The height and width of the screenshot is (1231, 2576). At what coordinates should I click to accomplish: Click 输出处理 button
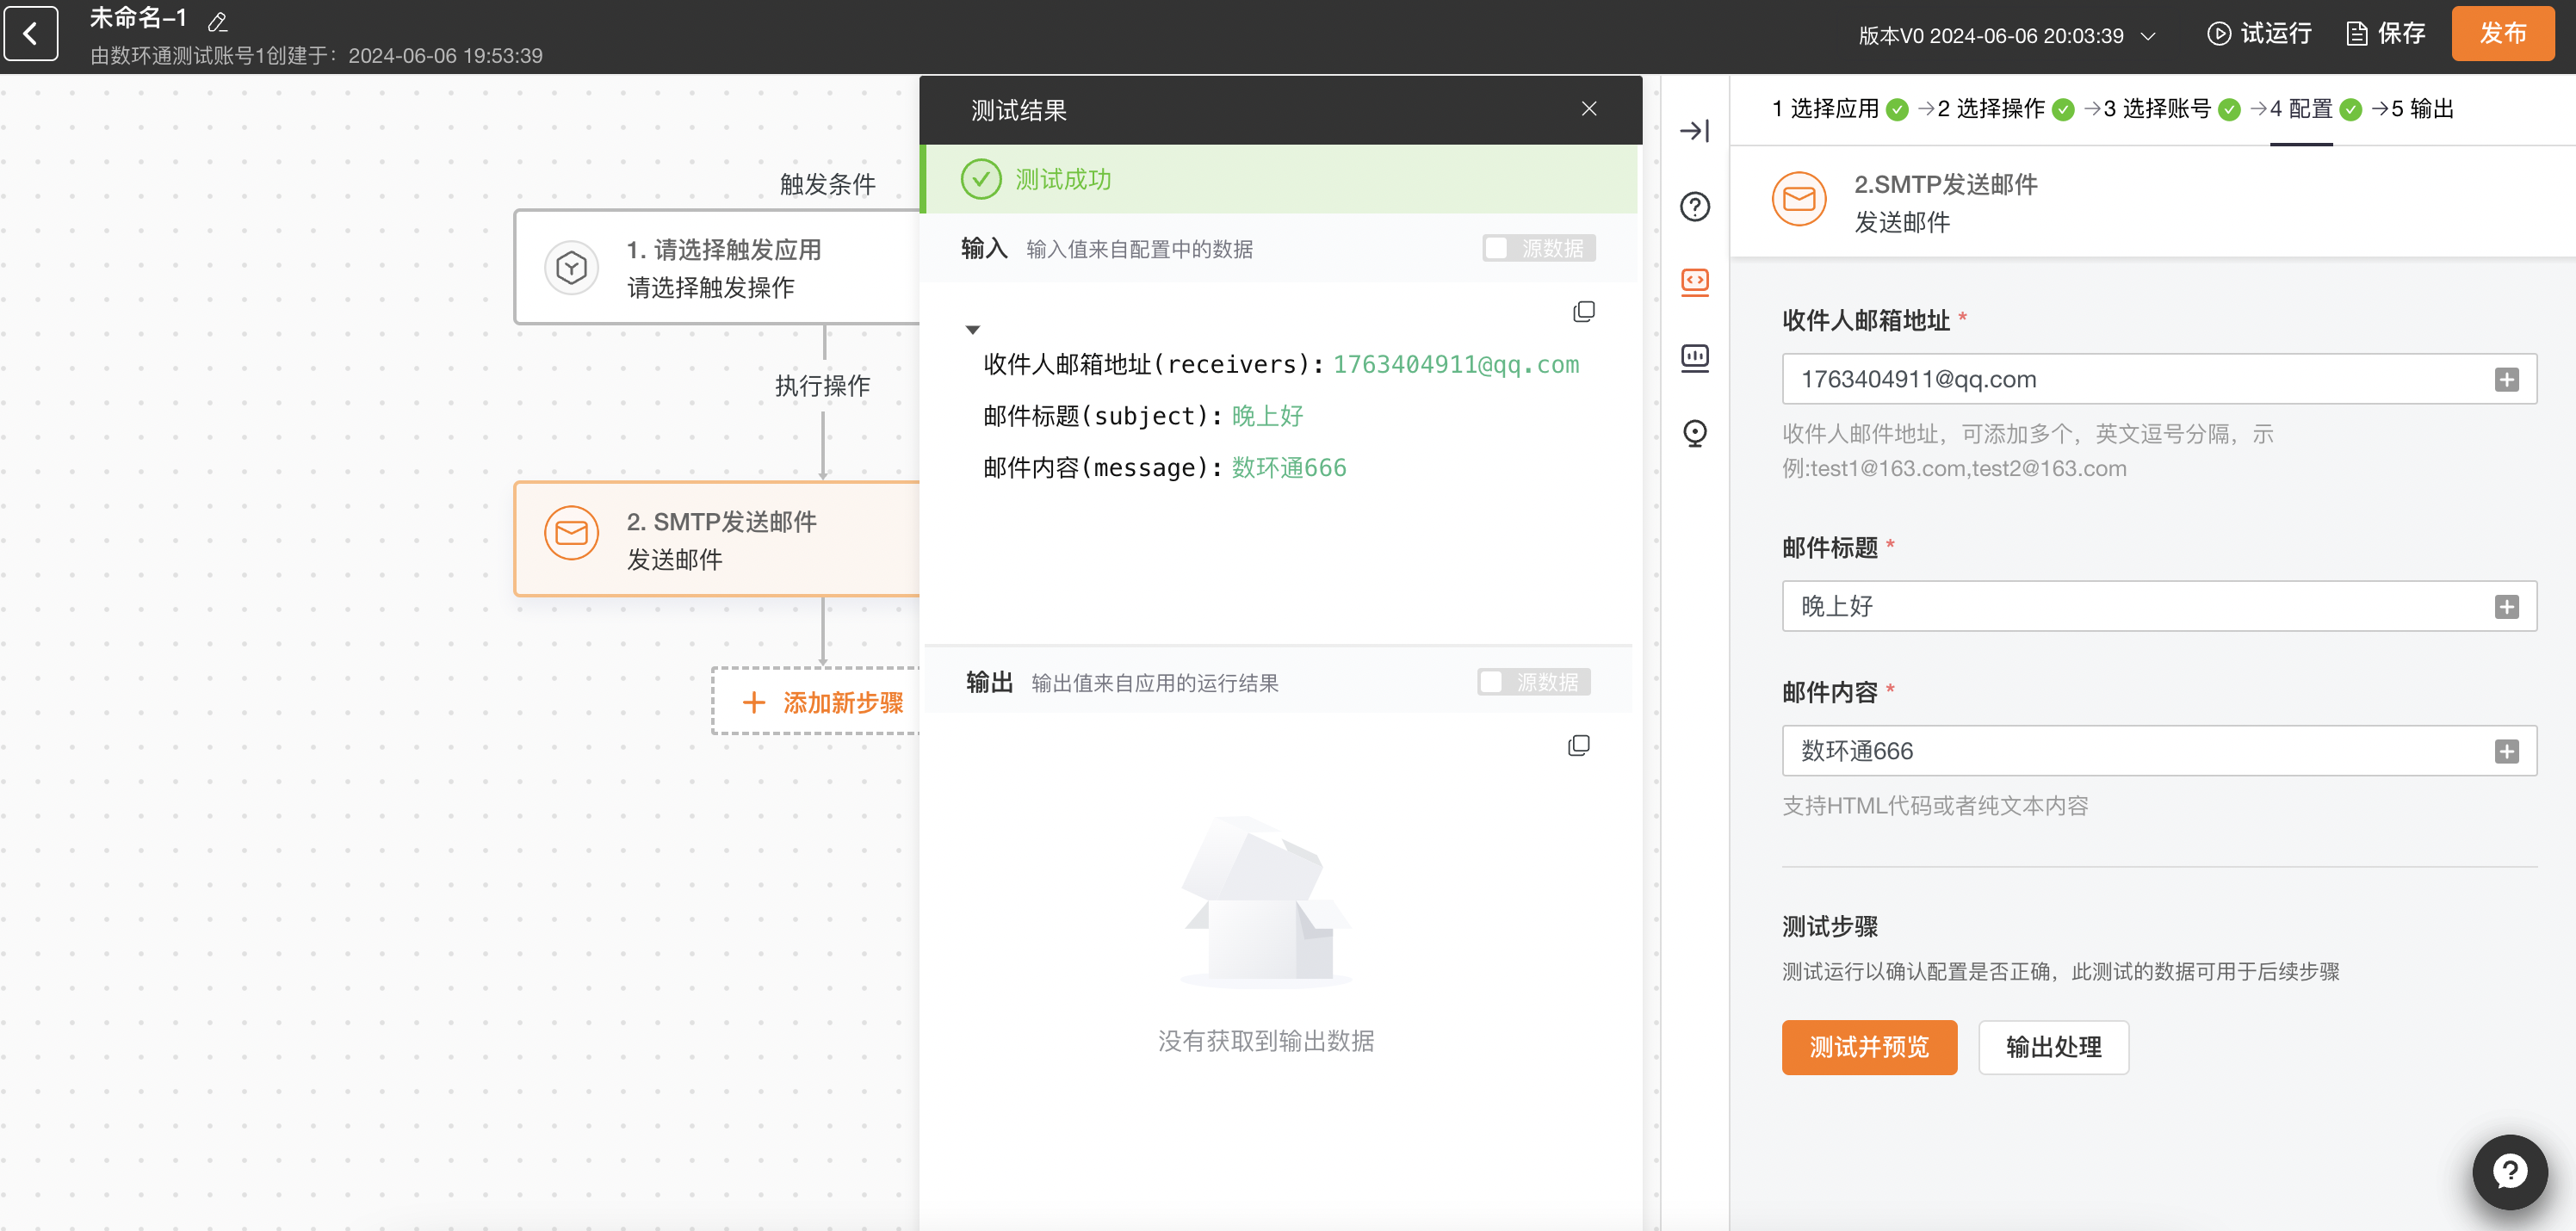[x=2053, y=1047]
